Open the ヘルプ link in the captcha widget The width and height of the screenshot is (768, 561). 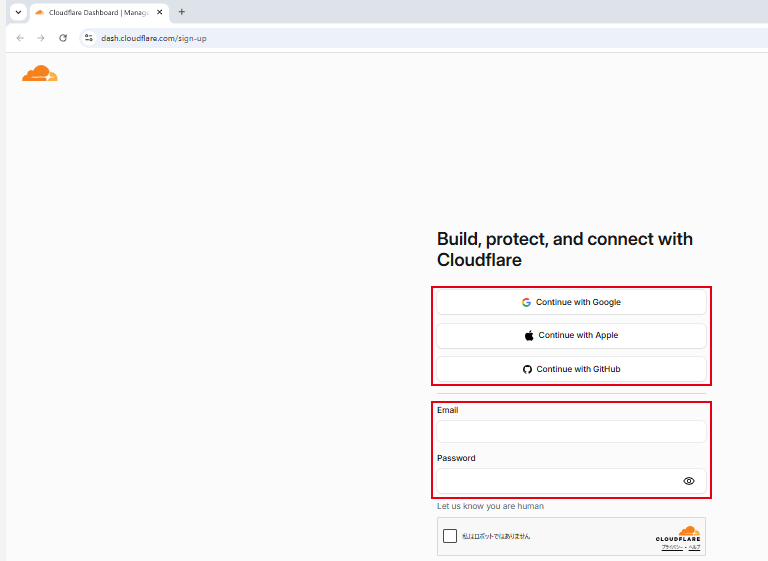[695, 547]
